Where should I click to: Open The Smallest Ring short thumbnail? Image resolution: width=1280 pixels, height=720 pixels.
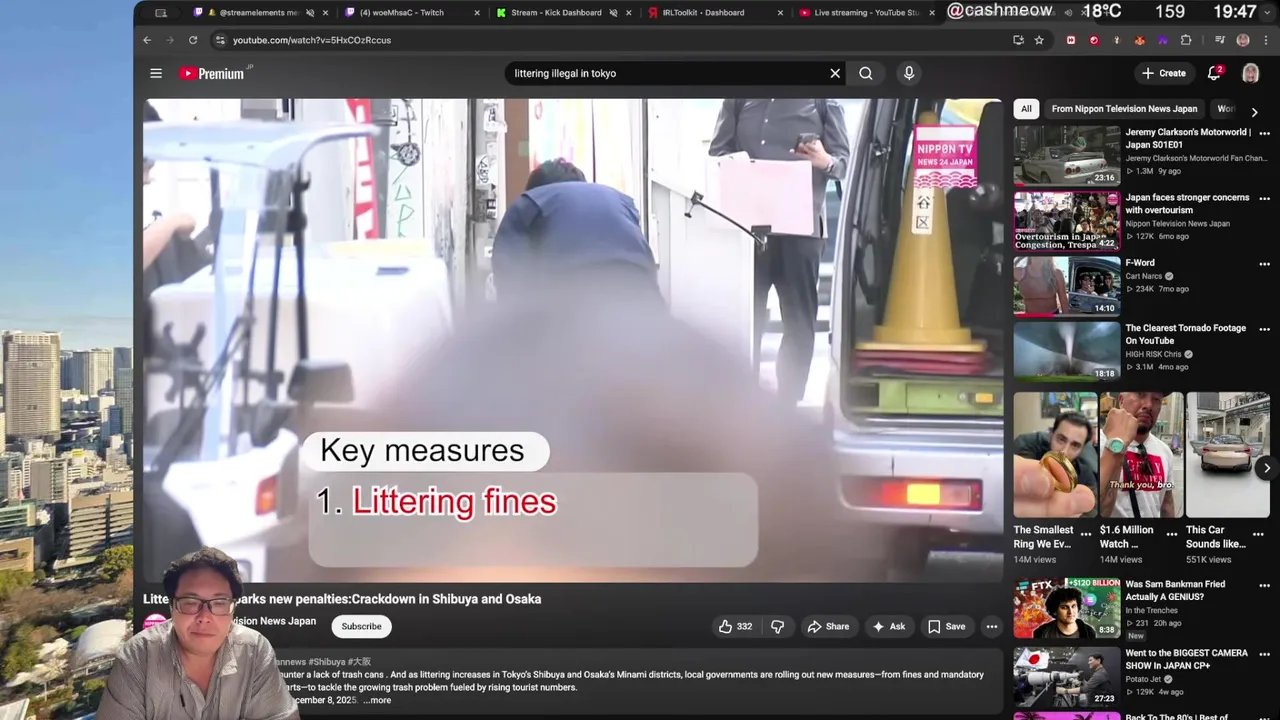click(x=1055, y=454)
